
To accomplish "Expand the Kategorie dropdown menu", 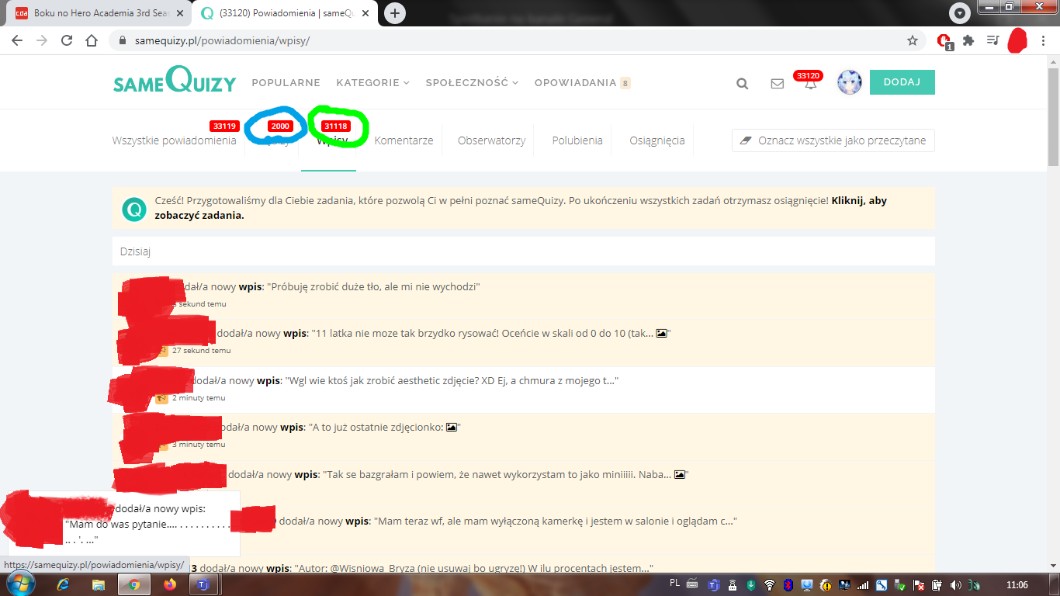I will [x=373, y=83].
